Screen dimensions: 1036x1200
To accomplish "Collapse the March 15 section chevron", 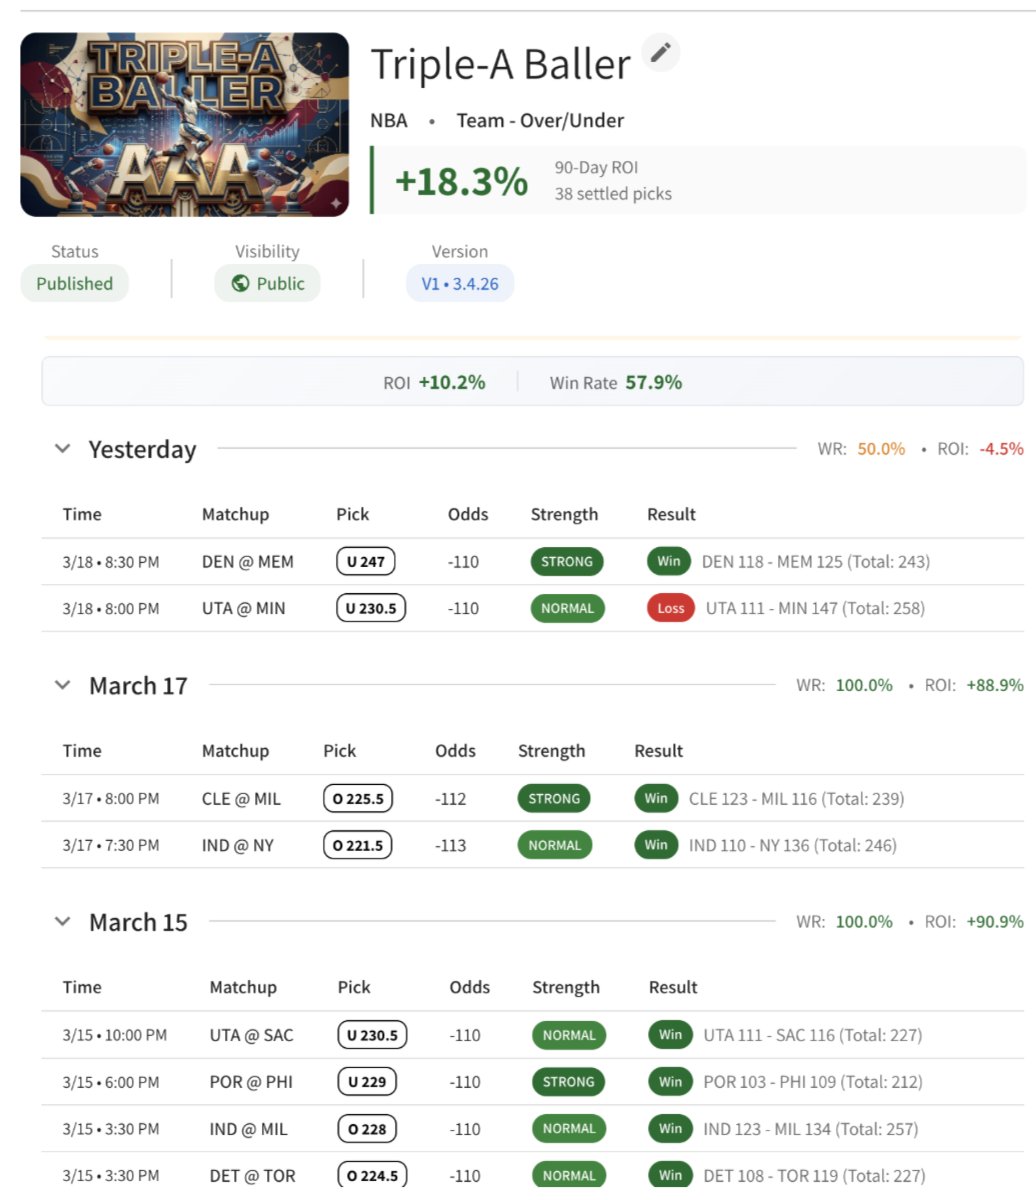I will [x=63, y=921].
